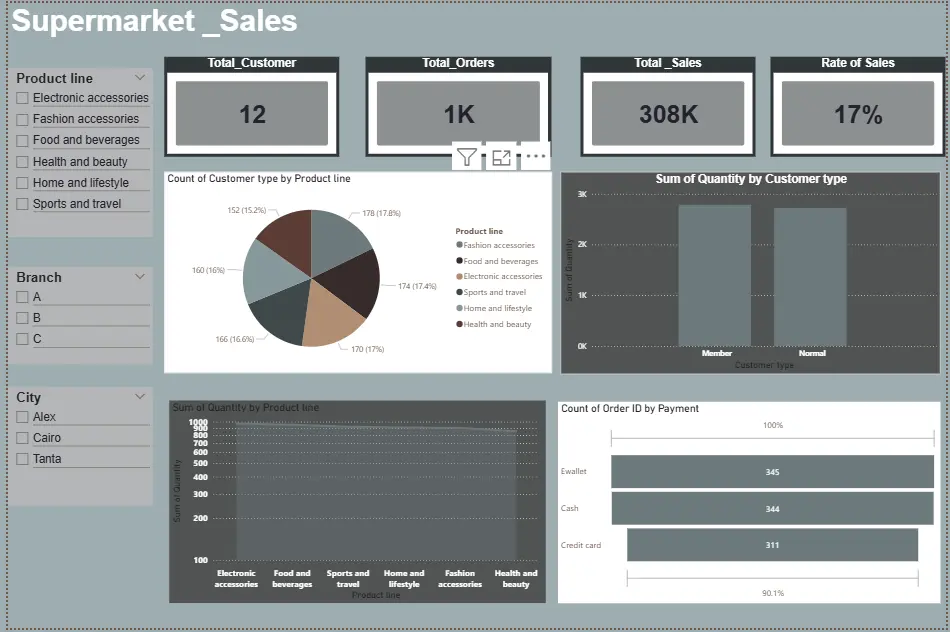The width and height of the screenshot is (950, 632).
Task: Collapse the Branch slicer using its chevron
Action: (140, 277)
